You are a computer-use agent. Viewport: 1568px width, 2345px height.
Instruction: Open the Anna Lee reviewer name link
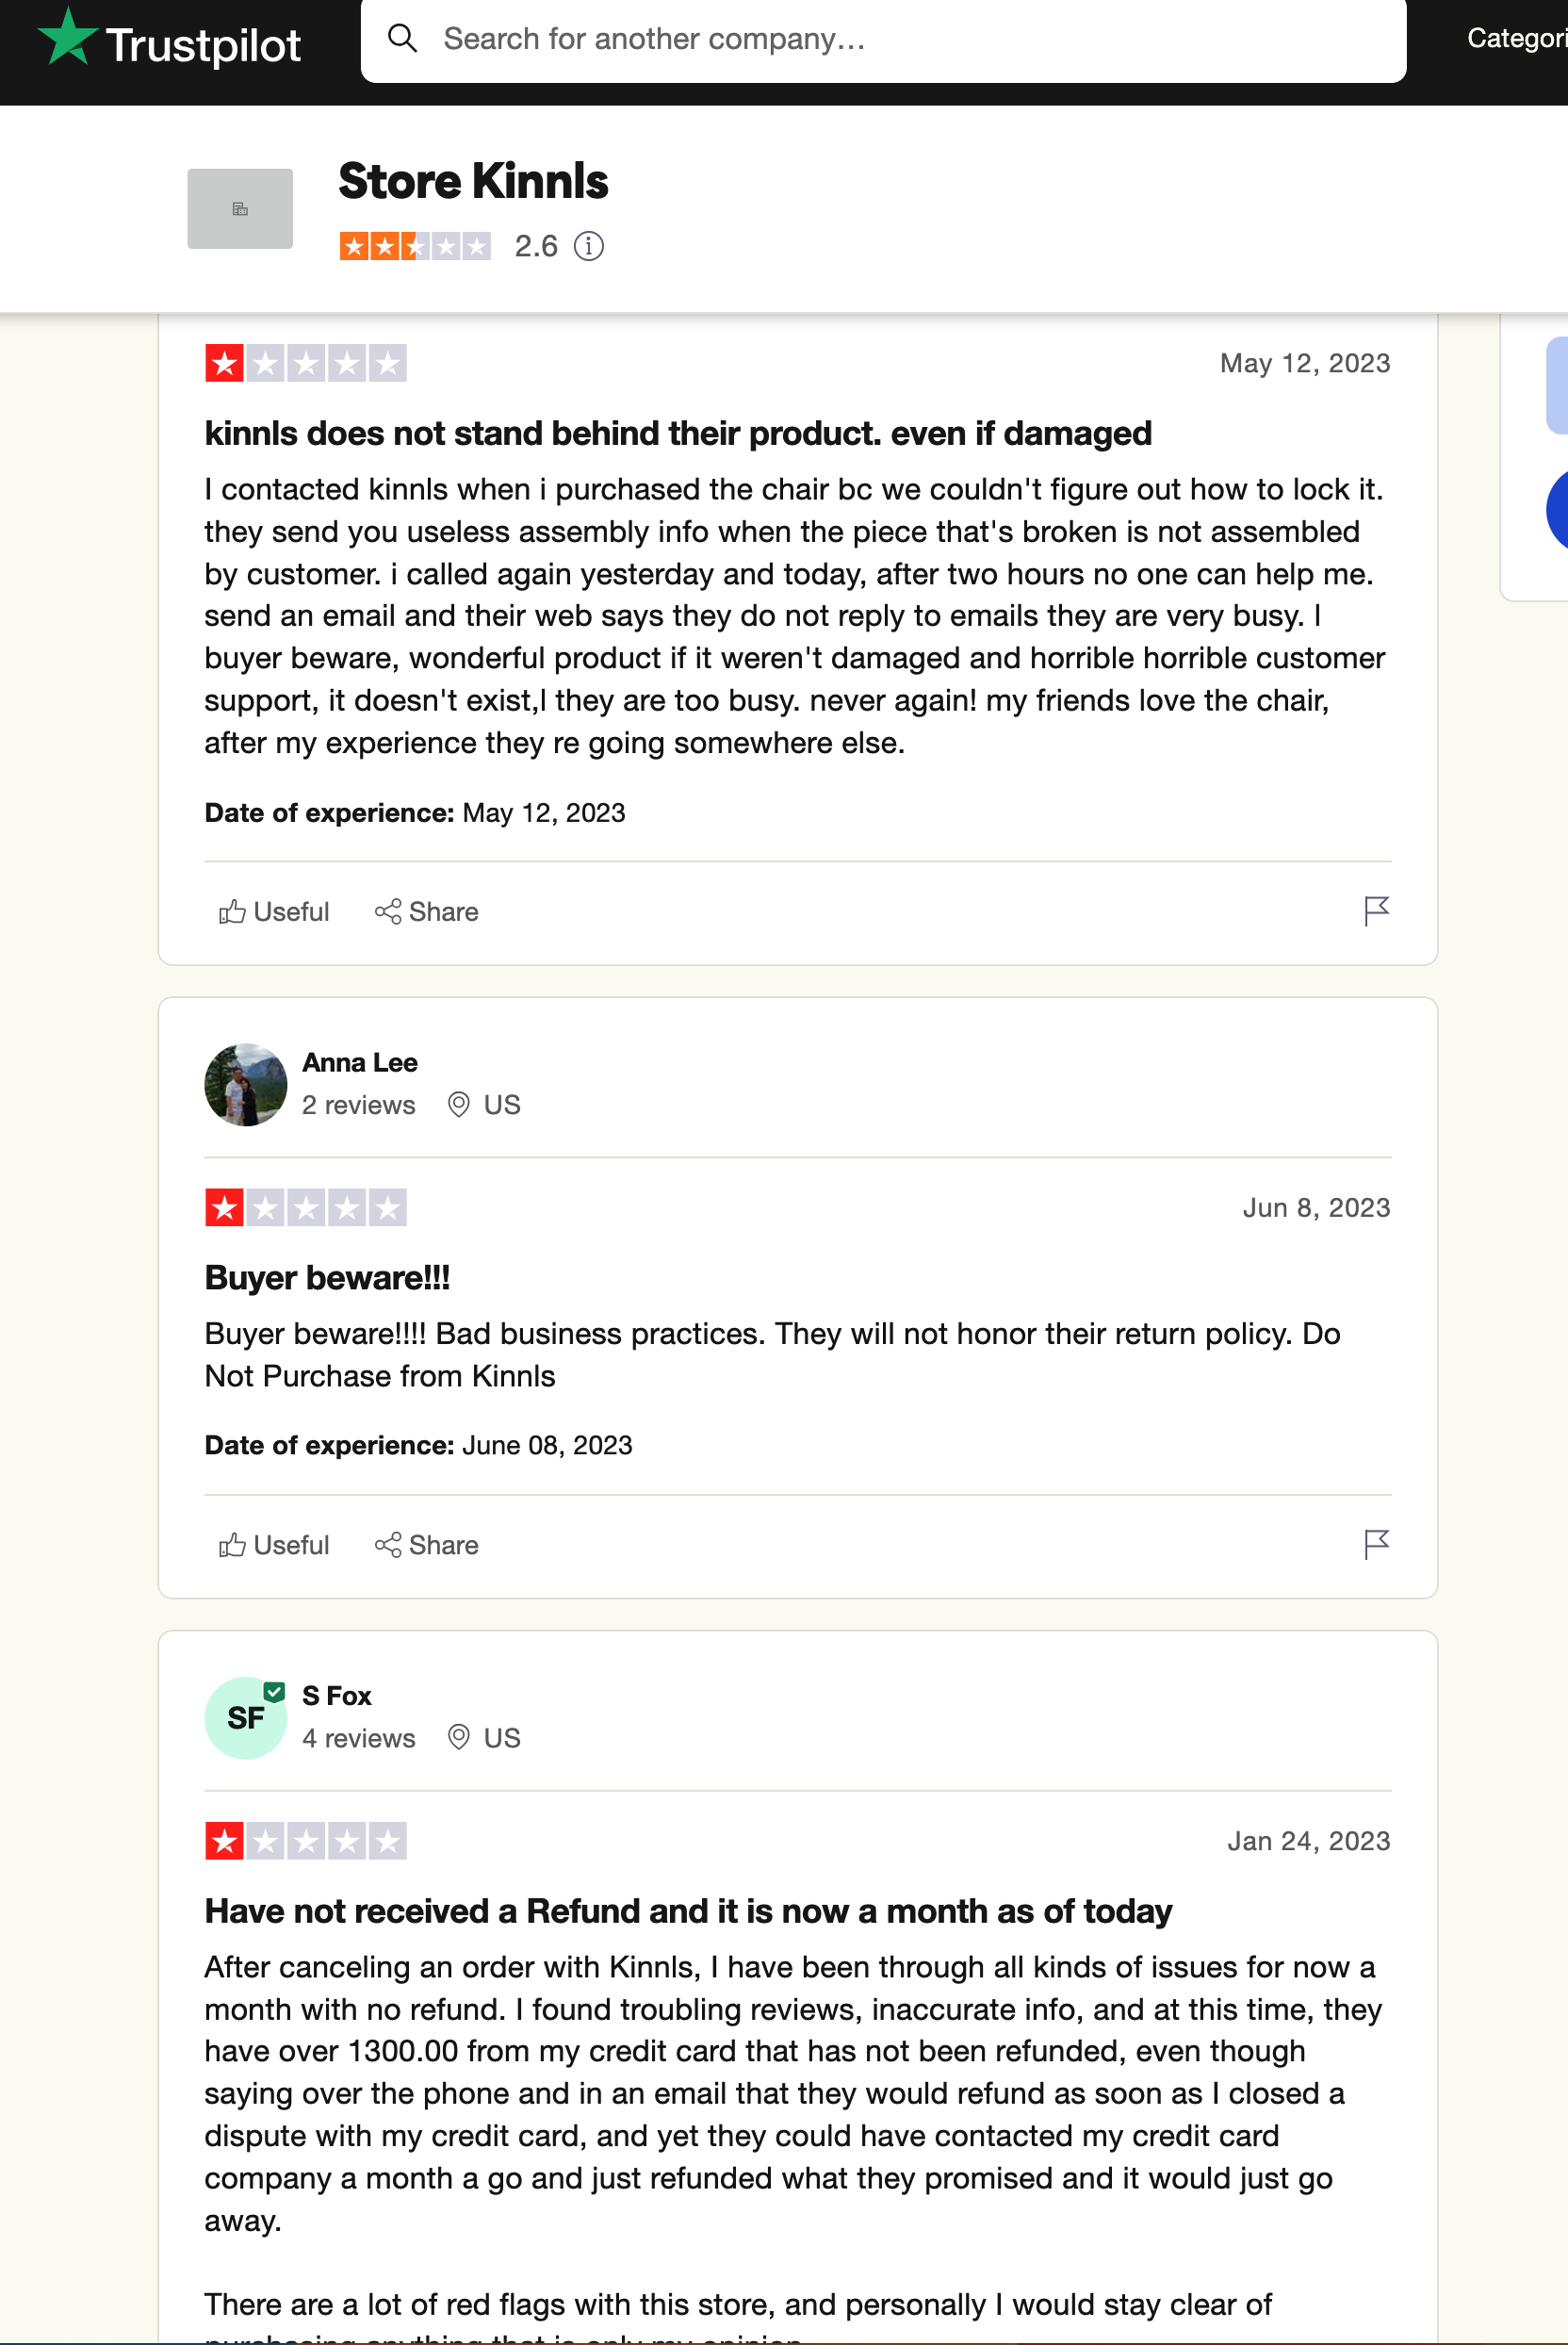360,1062
